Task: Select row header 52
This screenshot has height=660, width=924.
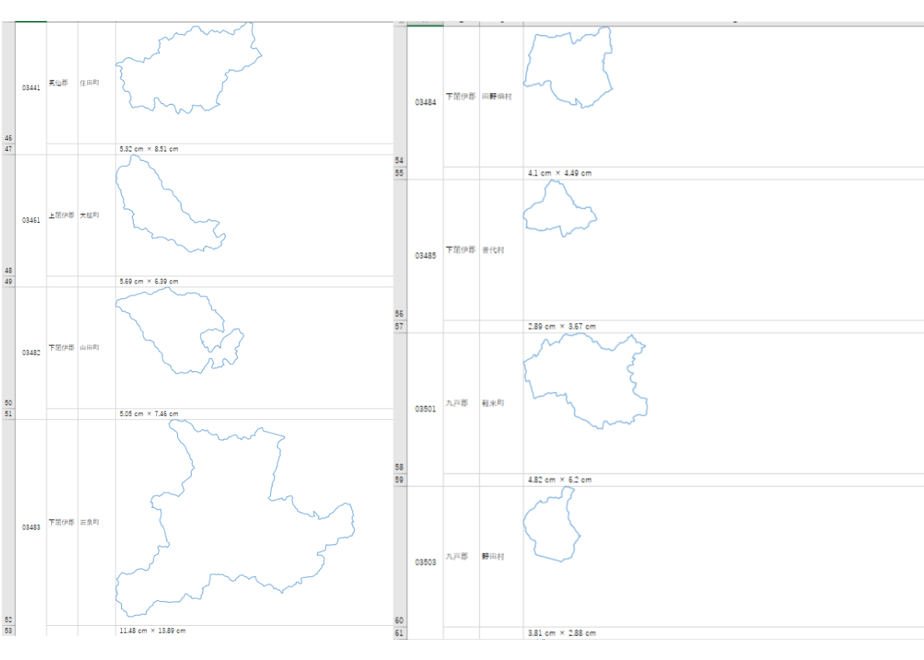Action: 8,523
